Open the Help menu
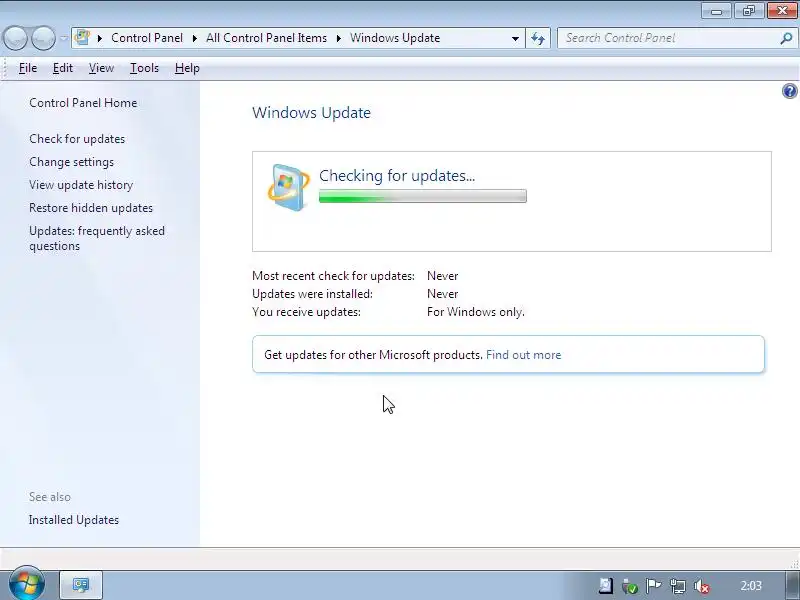Viewport: 800px width, 600px height. point(187,68)
